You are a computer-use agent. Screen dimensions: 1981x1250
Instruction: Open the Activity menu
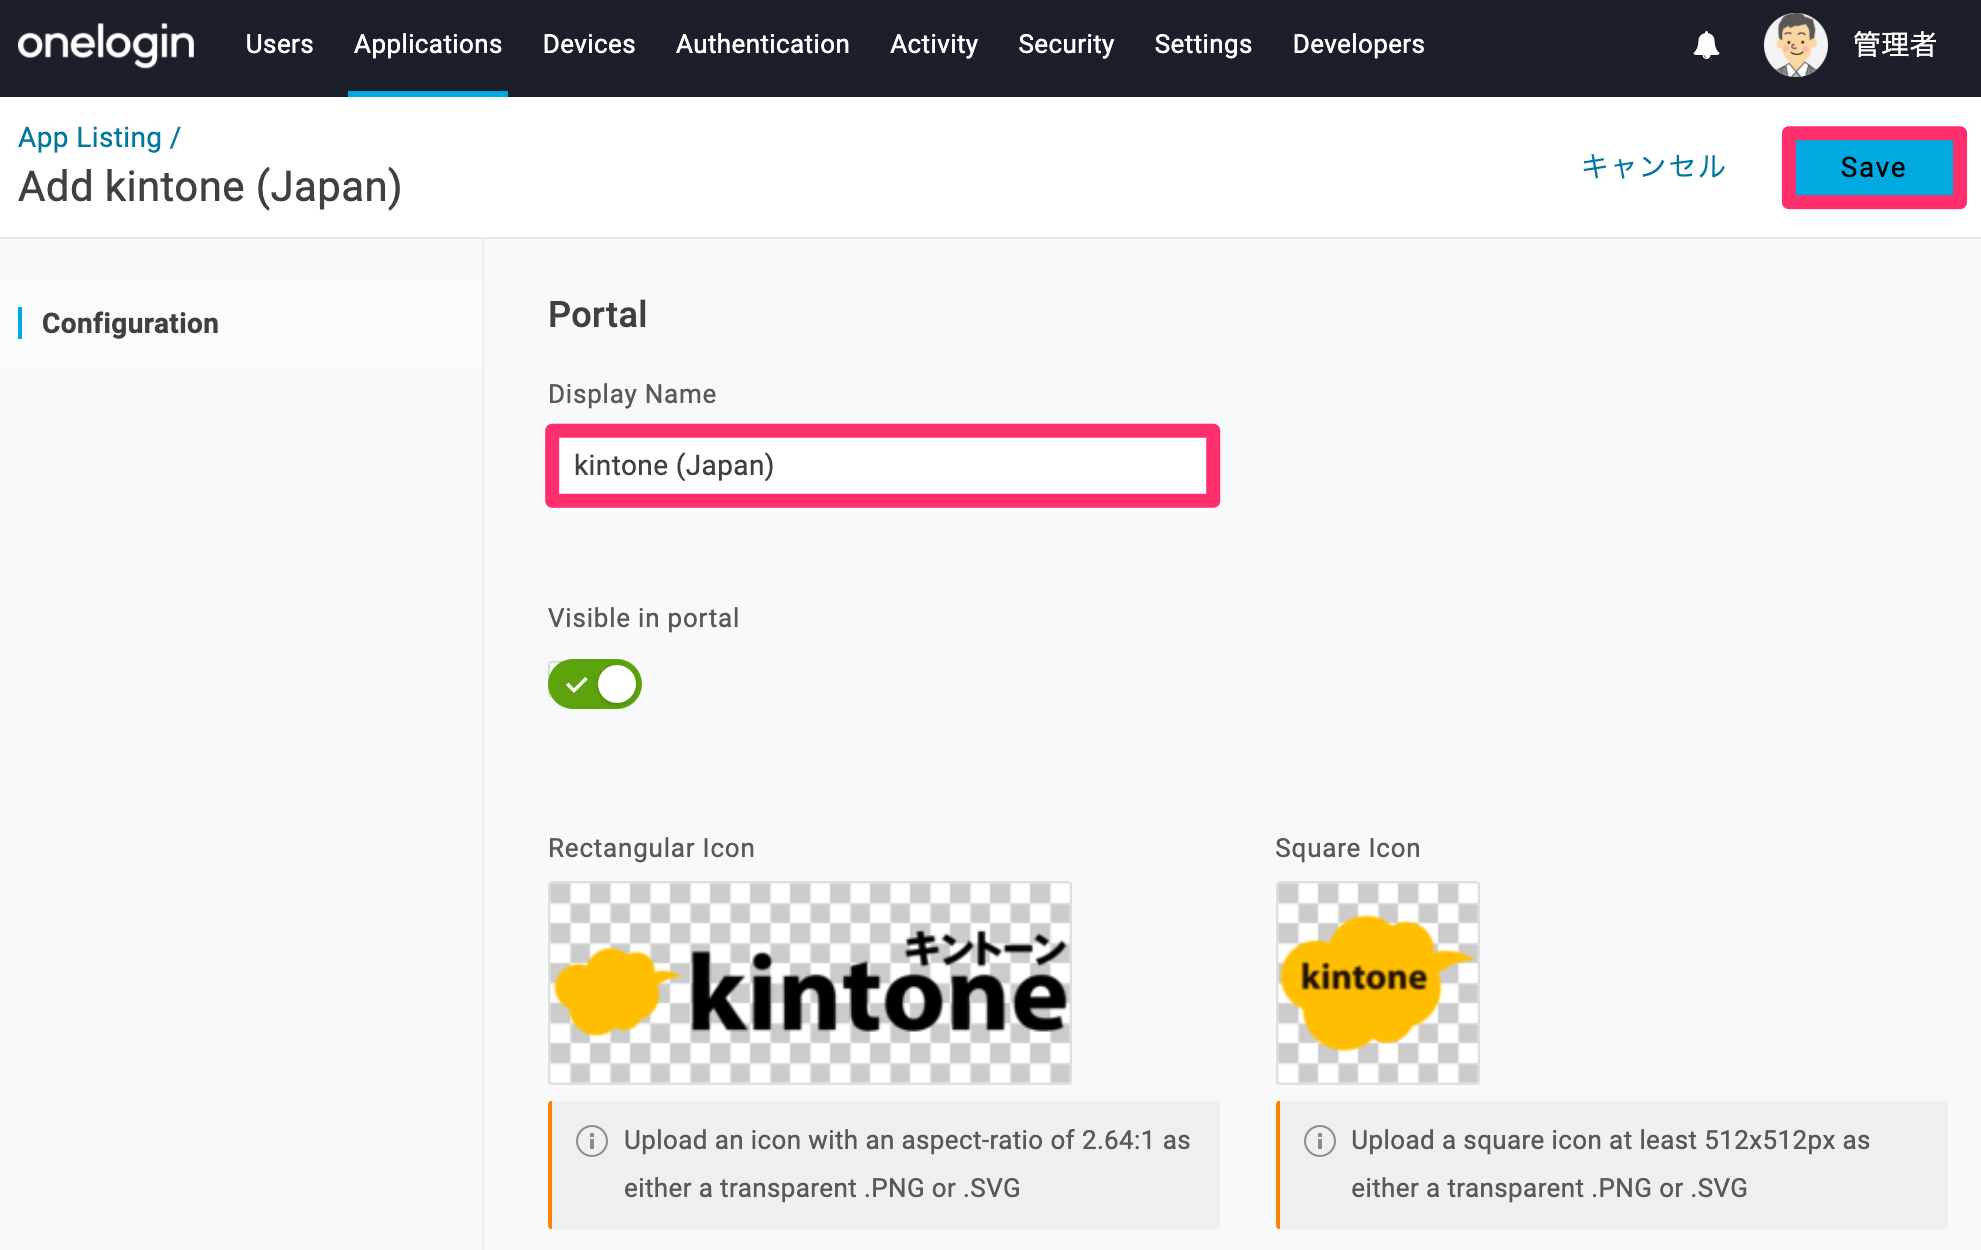tap(934, 44)
